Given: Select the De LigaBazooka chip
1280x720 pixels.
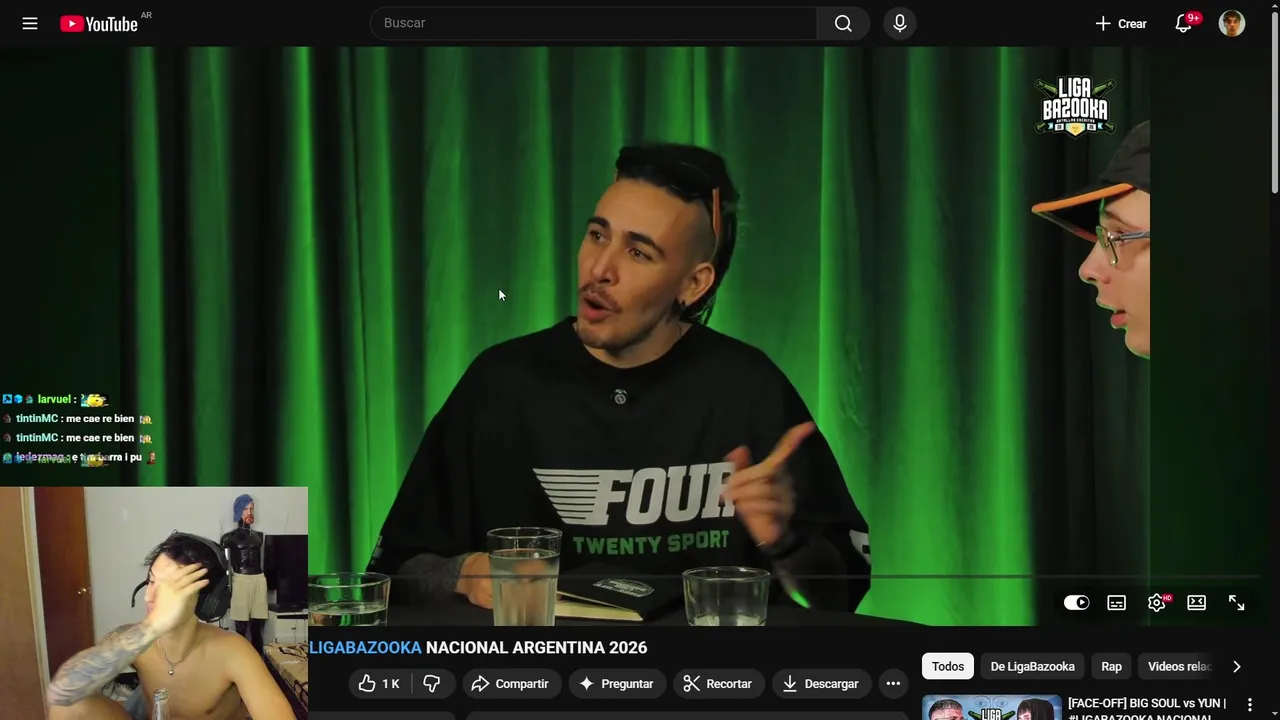Looking at the screenshot, I should (1032, 666).
